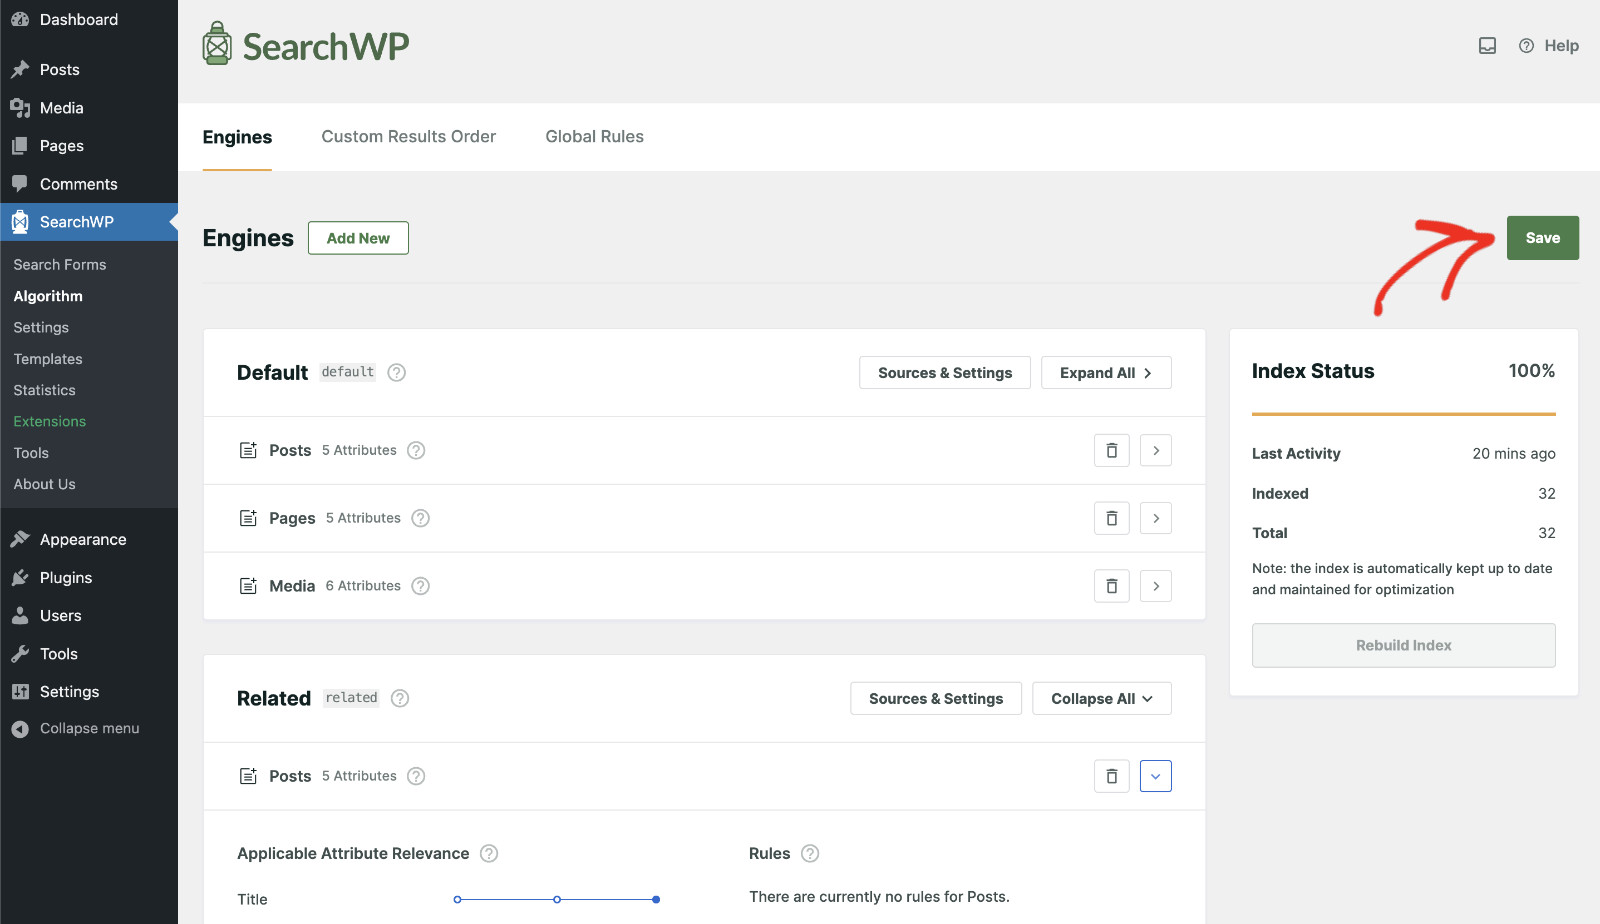Open Extensions submenu item
Screen dimensions: 1600x924
pyautogui.click(x=50, y=422)
